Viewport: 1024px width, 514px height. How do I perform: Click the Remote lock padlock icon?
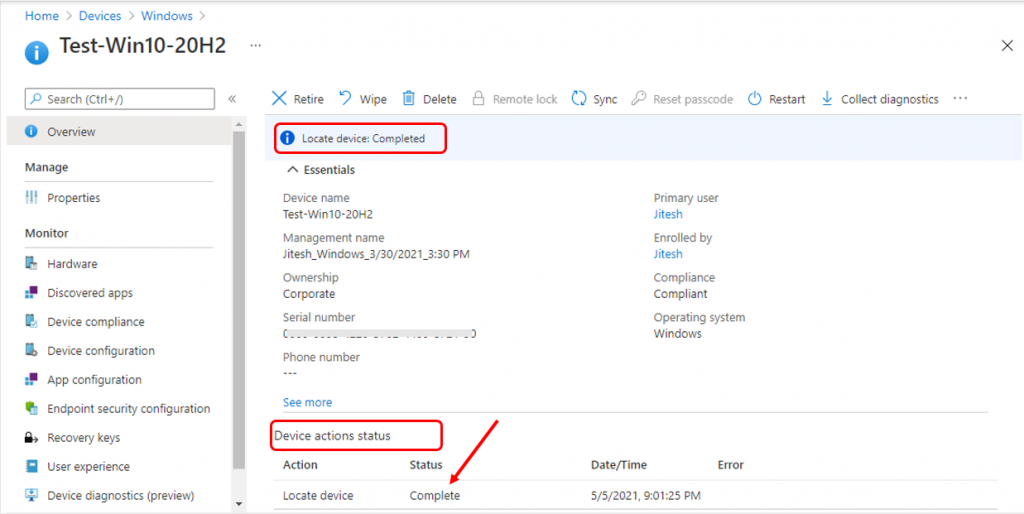click(x=479, y=99)
